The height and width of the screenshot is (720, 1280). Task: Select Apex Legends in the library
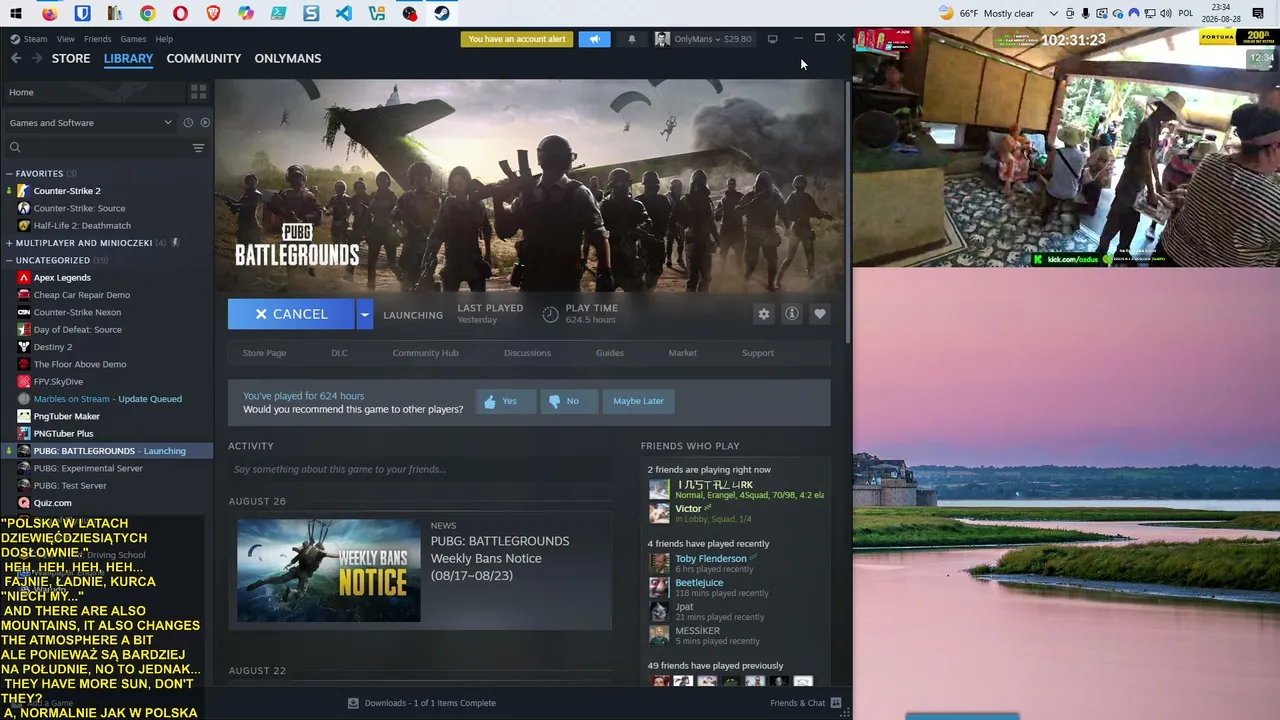pos(62,278)
